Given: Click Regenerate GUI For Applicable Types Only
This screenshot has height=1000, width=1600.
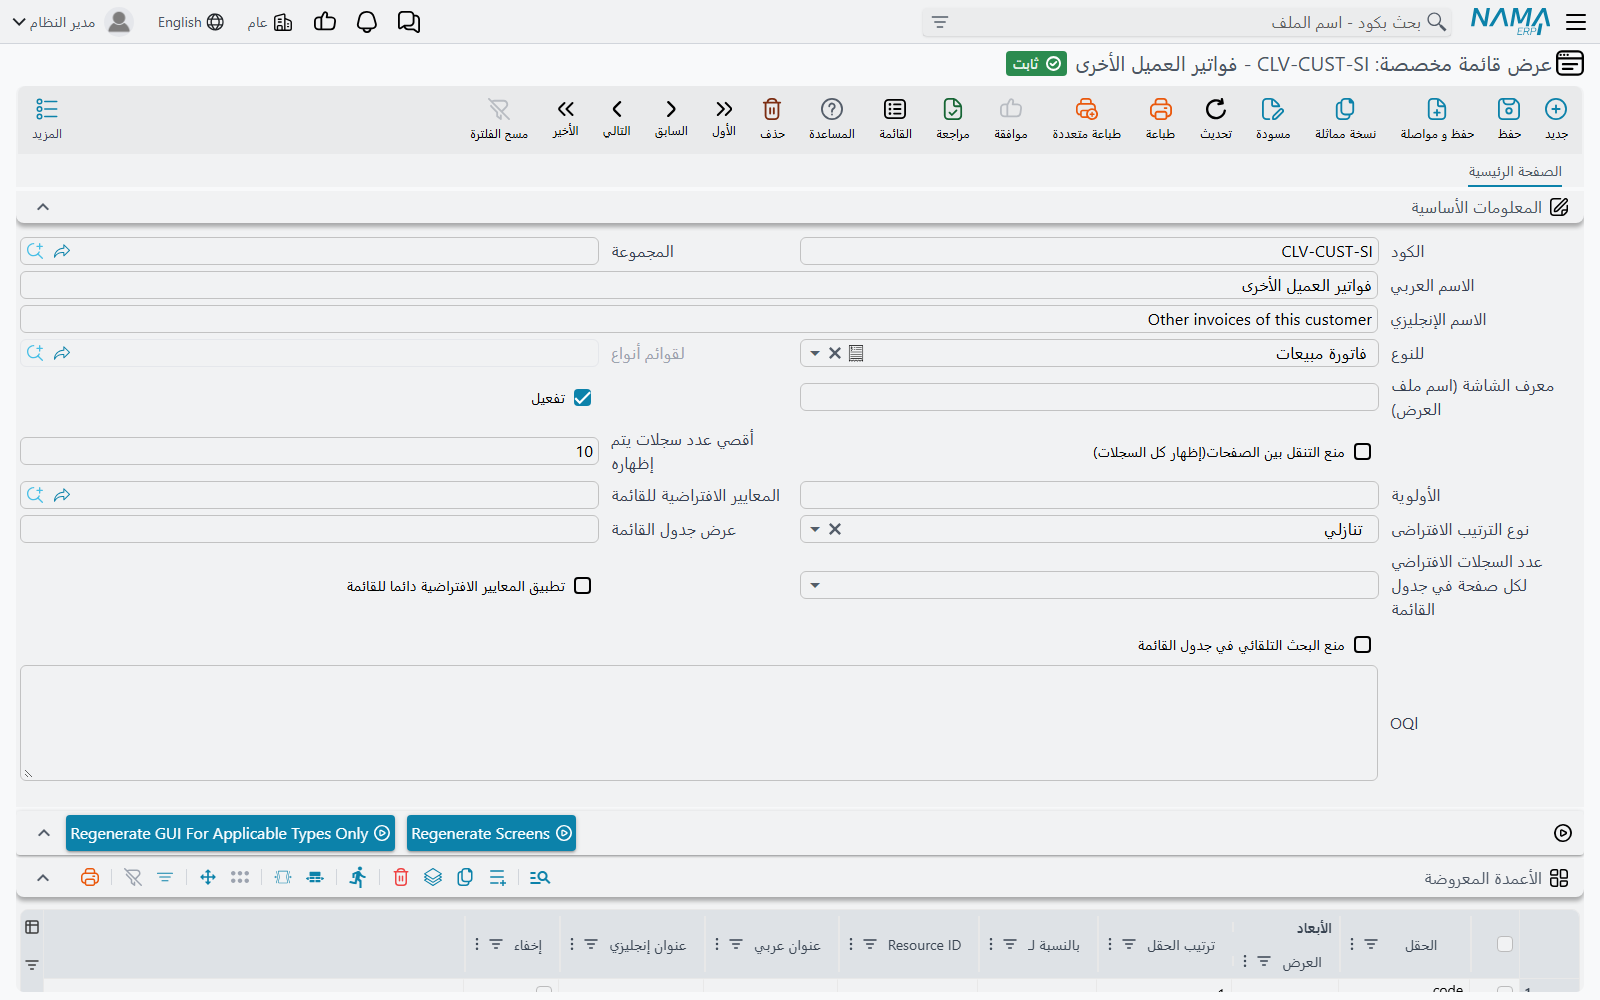Looking at the screenshot, I should pyautogui.click(x=230, y=833).
